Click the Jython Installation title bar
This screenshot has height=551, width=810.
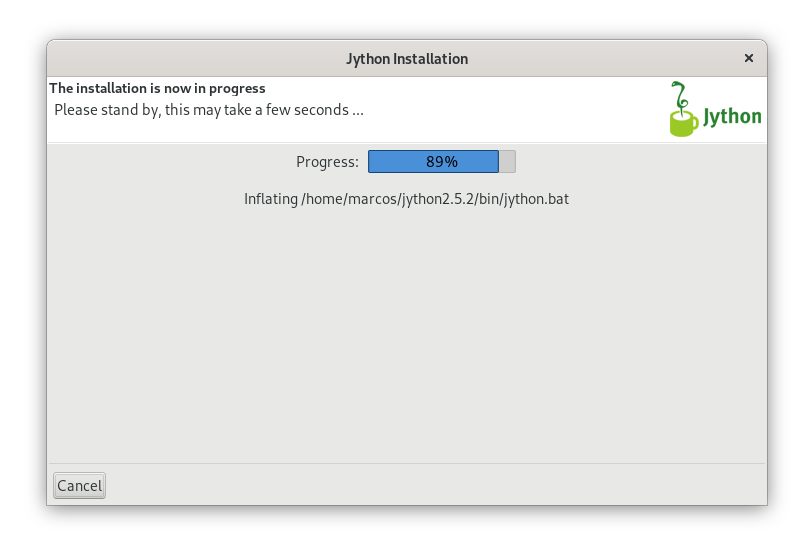click(x=407, y=58)
